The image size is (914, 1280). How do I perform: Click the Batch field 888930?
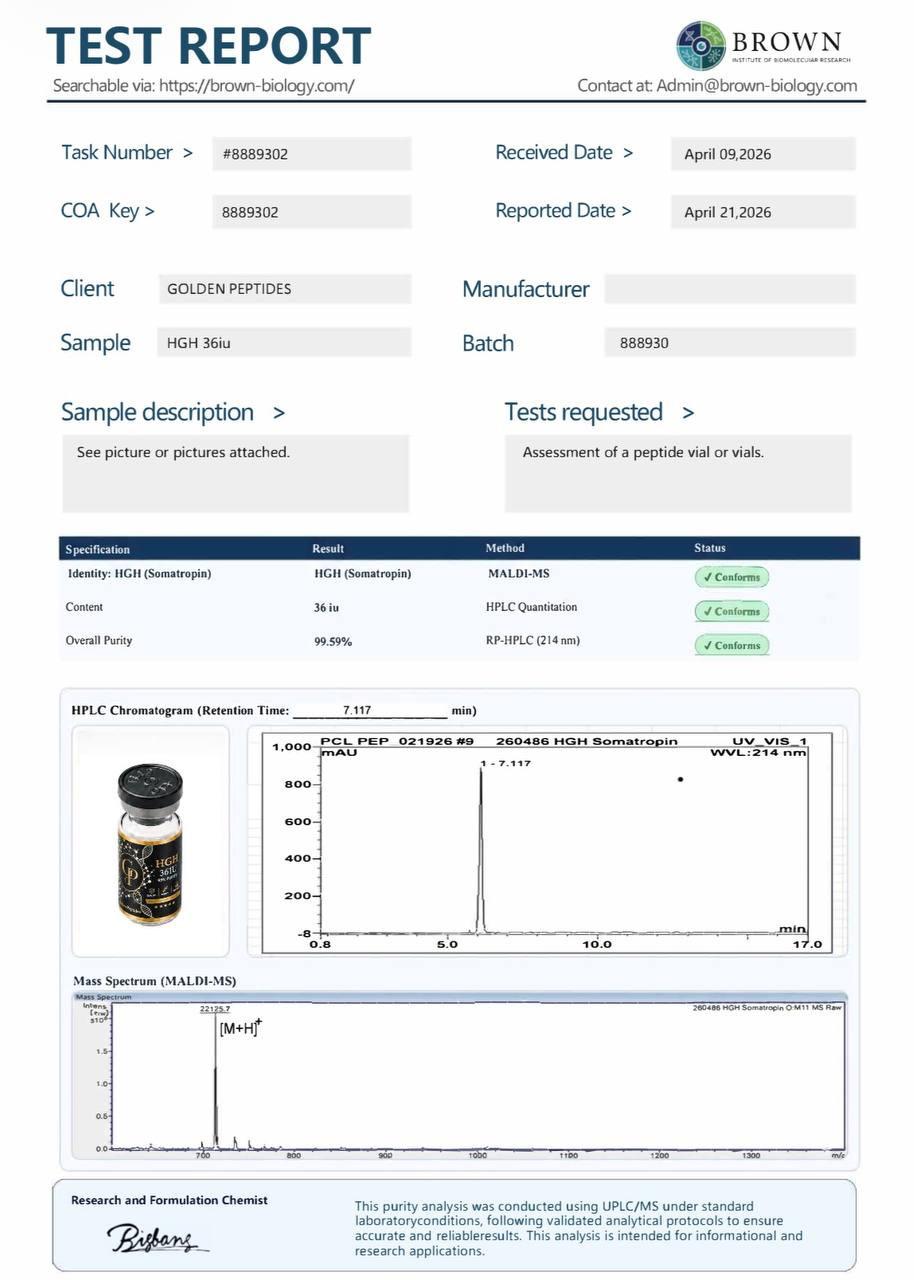[730, 342]
